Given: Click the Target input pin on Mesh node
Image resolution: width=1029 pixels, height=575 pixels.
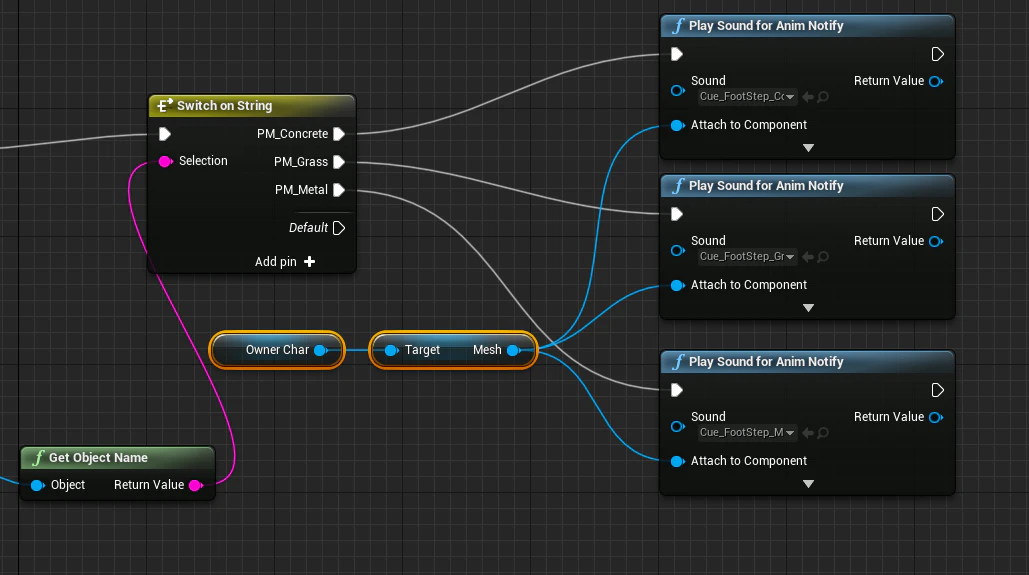Looking at the screenshot, I should click(x=391, y=350).
